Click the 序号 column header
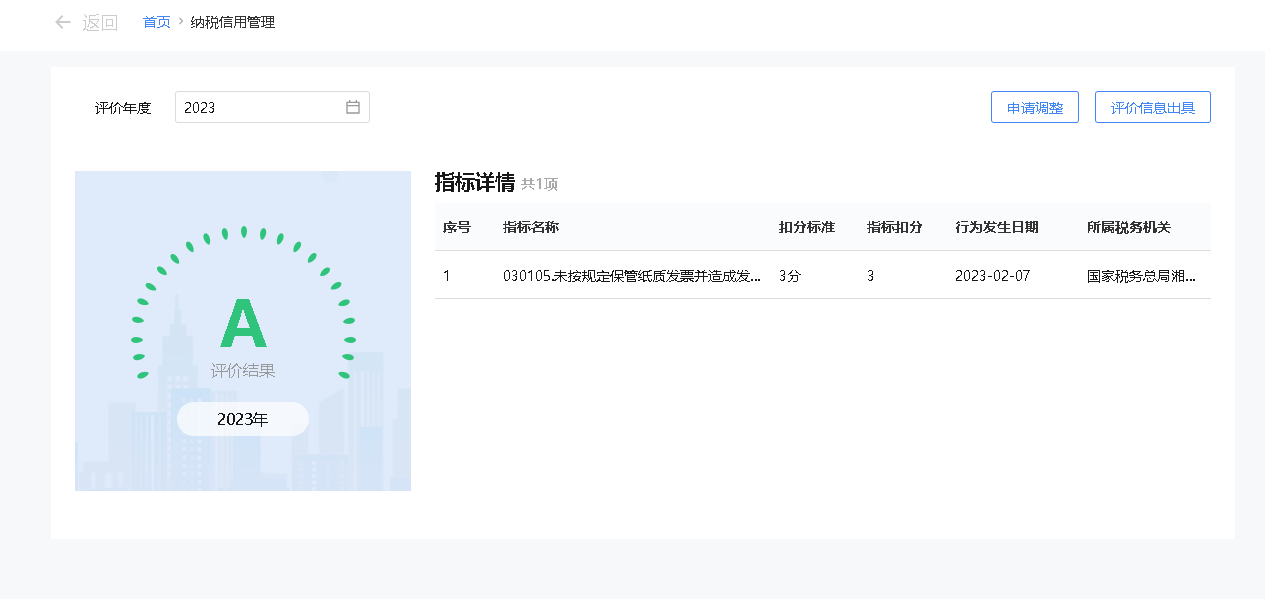 click(x=457, y=227)
